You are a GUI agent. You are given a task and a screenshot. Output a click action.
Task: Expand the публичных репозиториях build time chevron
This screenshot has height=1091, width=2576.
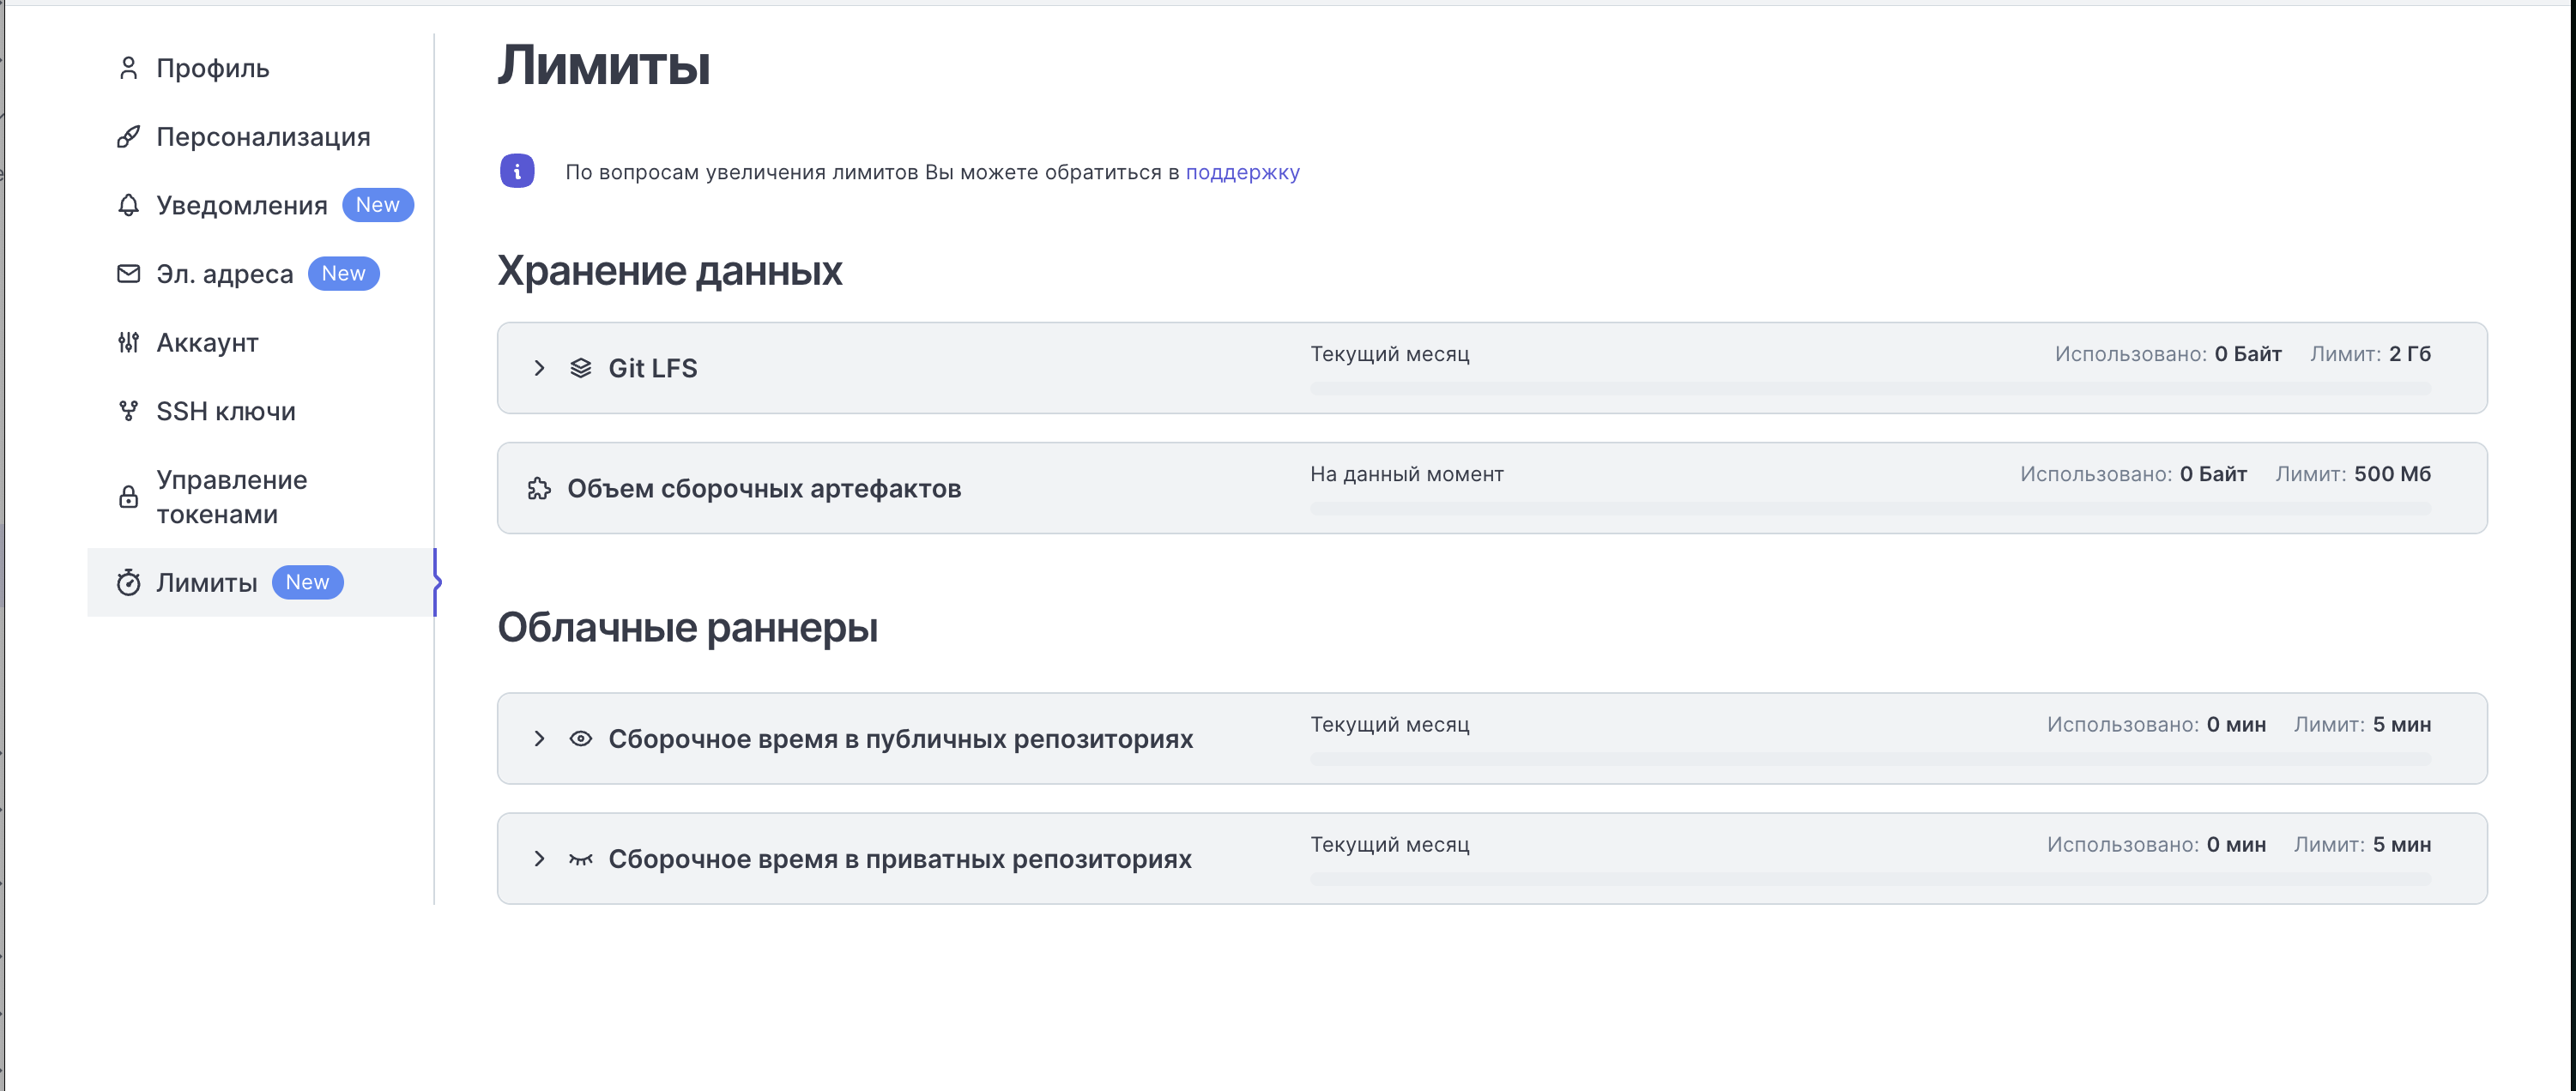coord(539,739)
